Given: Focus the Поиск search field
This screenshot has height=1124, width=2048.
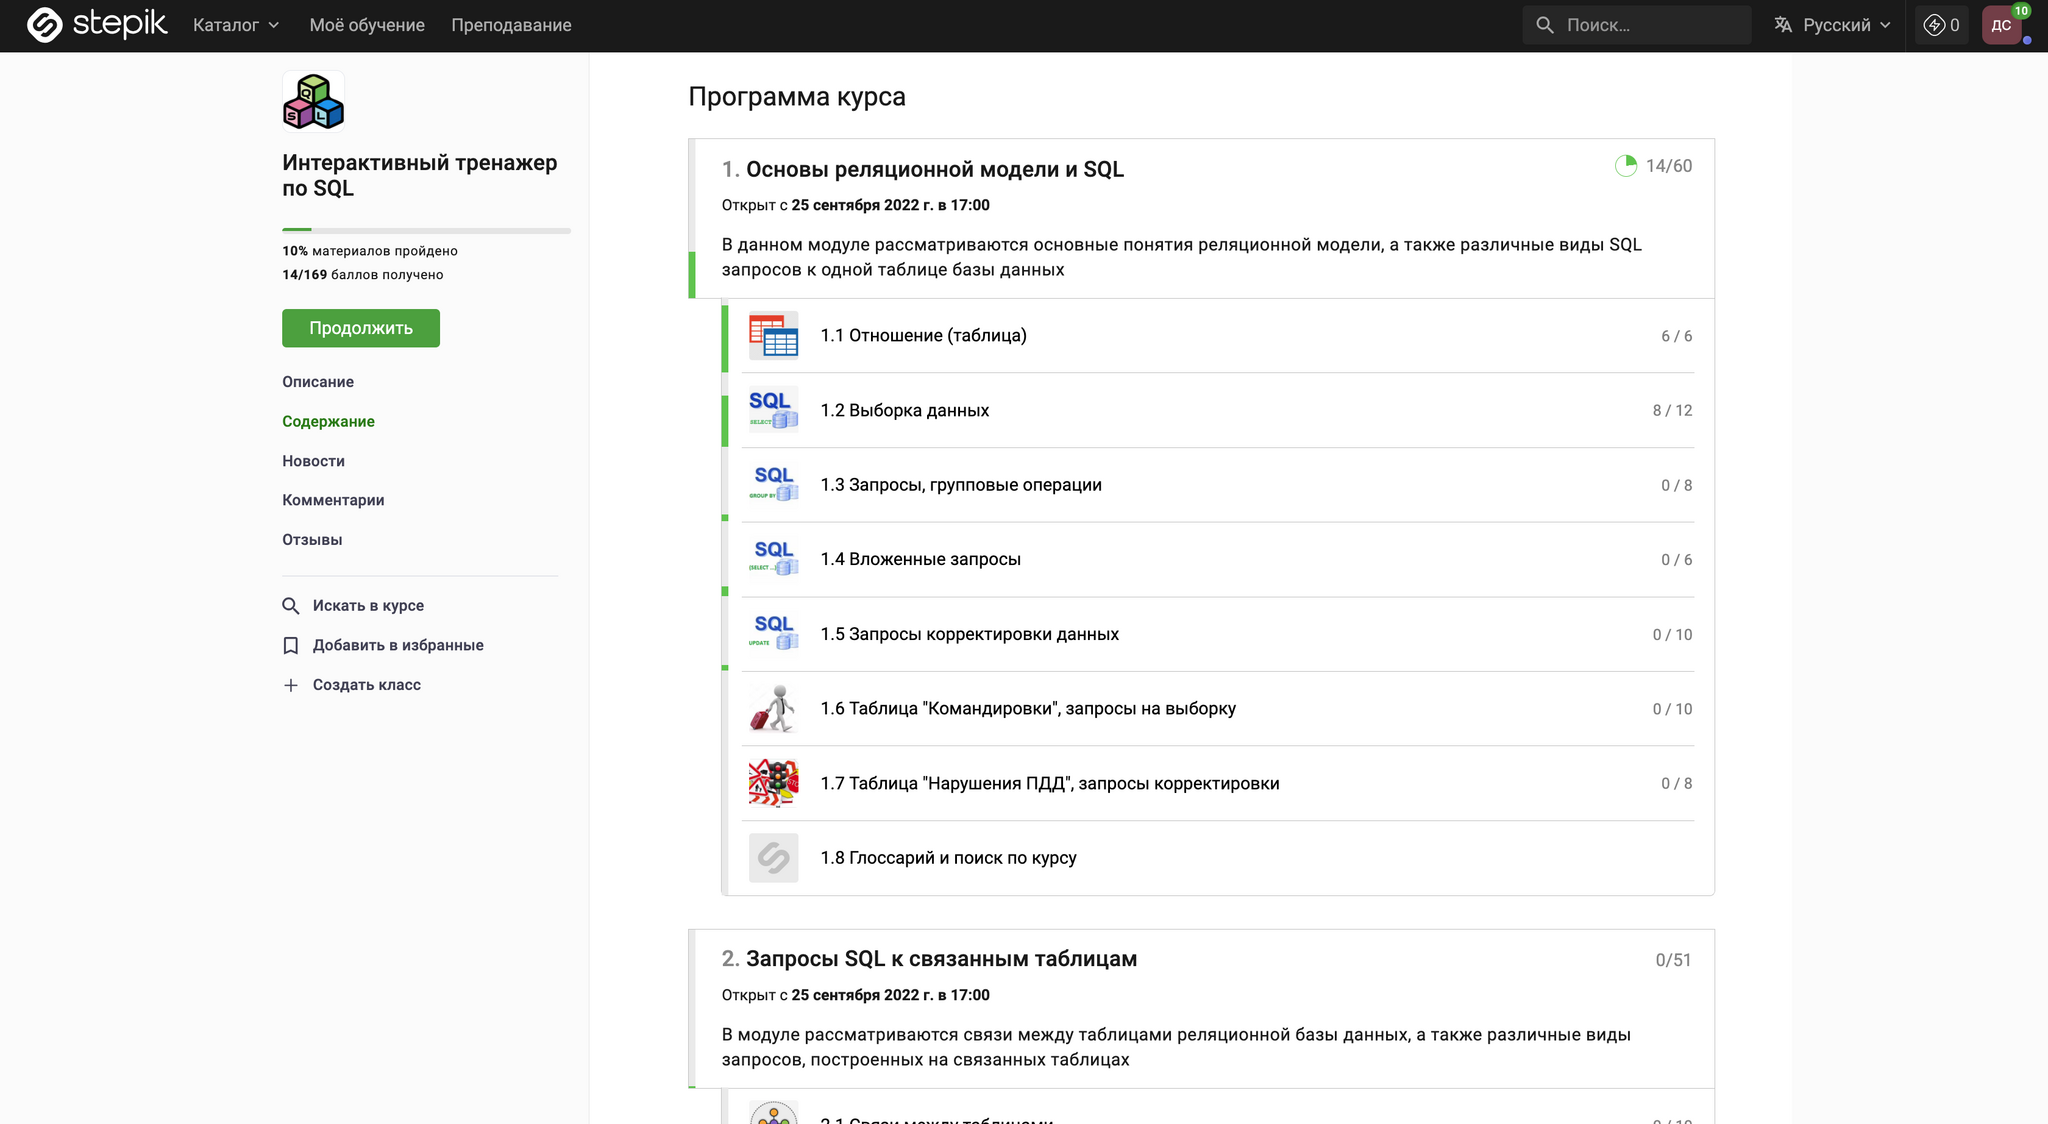Looking at the screenshot, I should tap(1637, 25).
